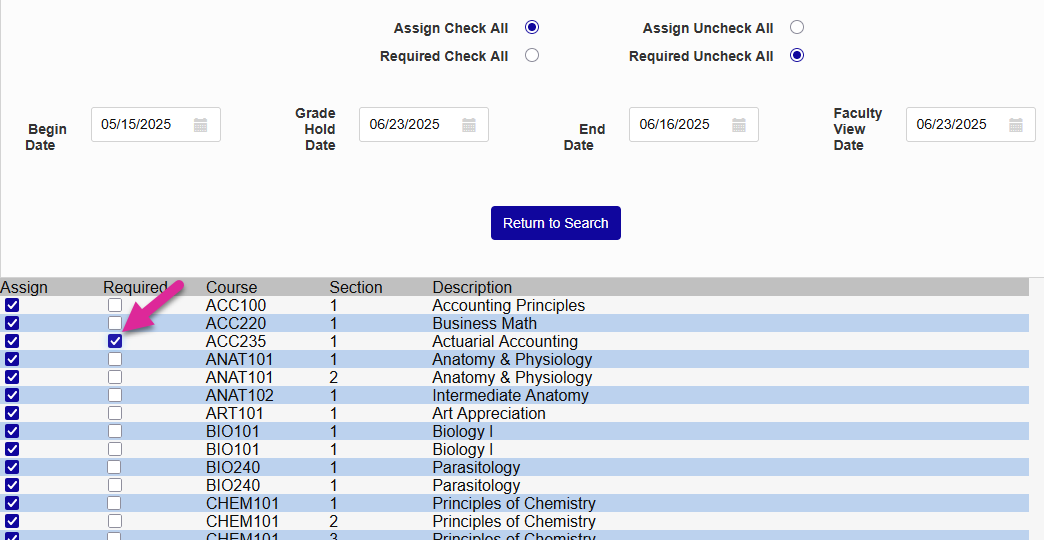This screenshot has width=1044, height=540.
Task: Check the Required box for ACC100
Action: pos(115,305)
